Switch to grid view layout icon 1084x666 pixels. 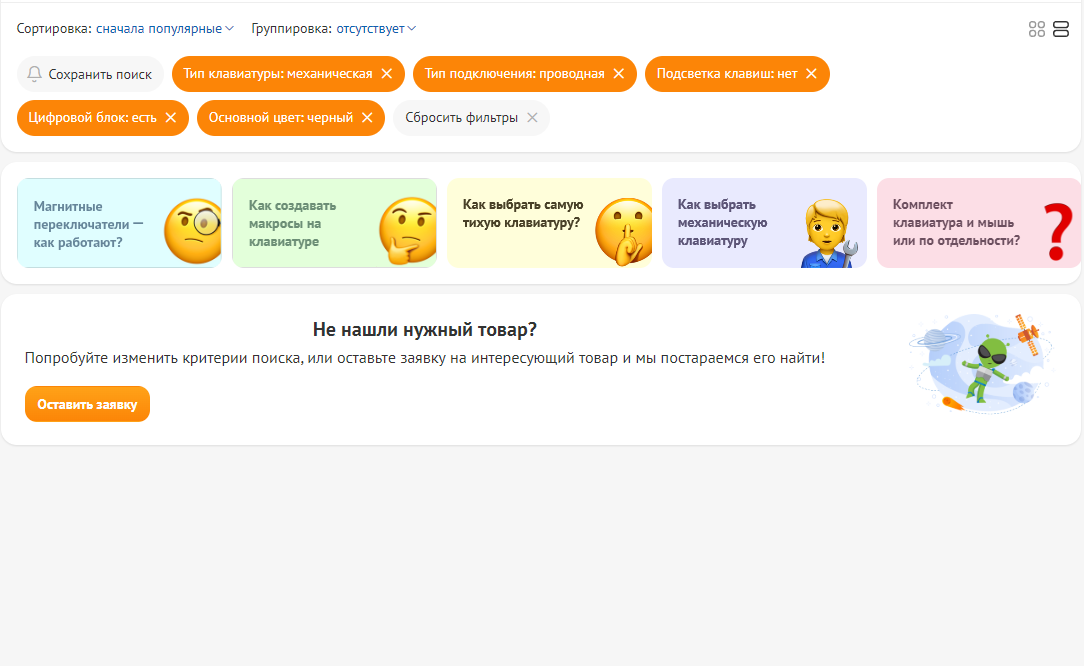pos(1037,29)
